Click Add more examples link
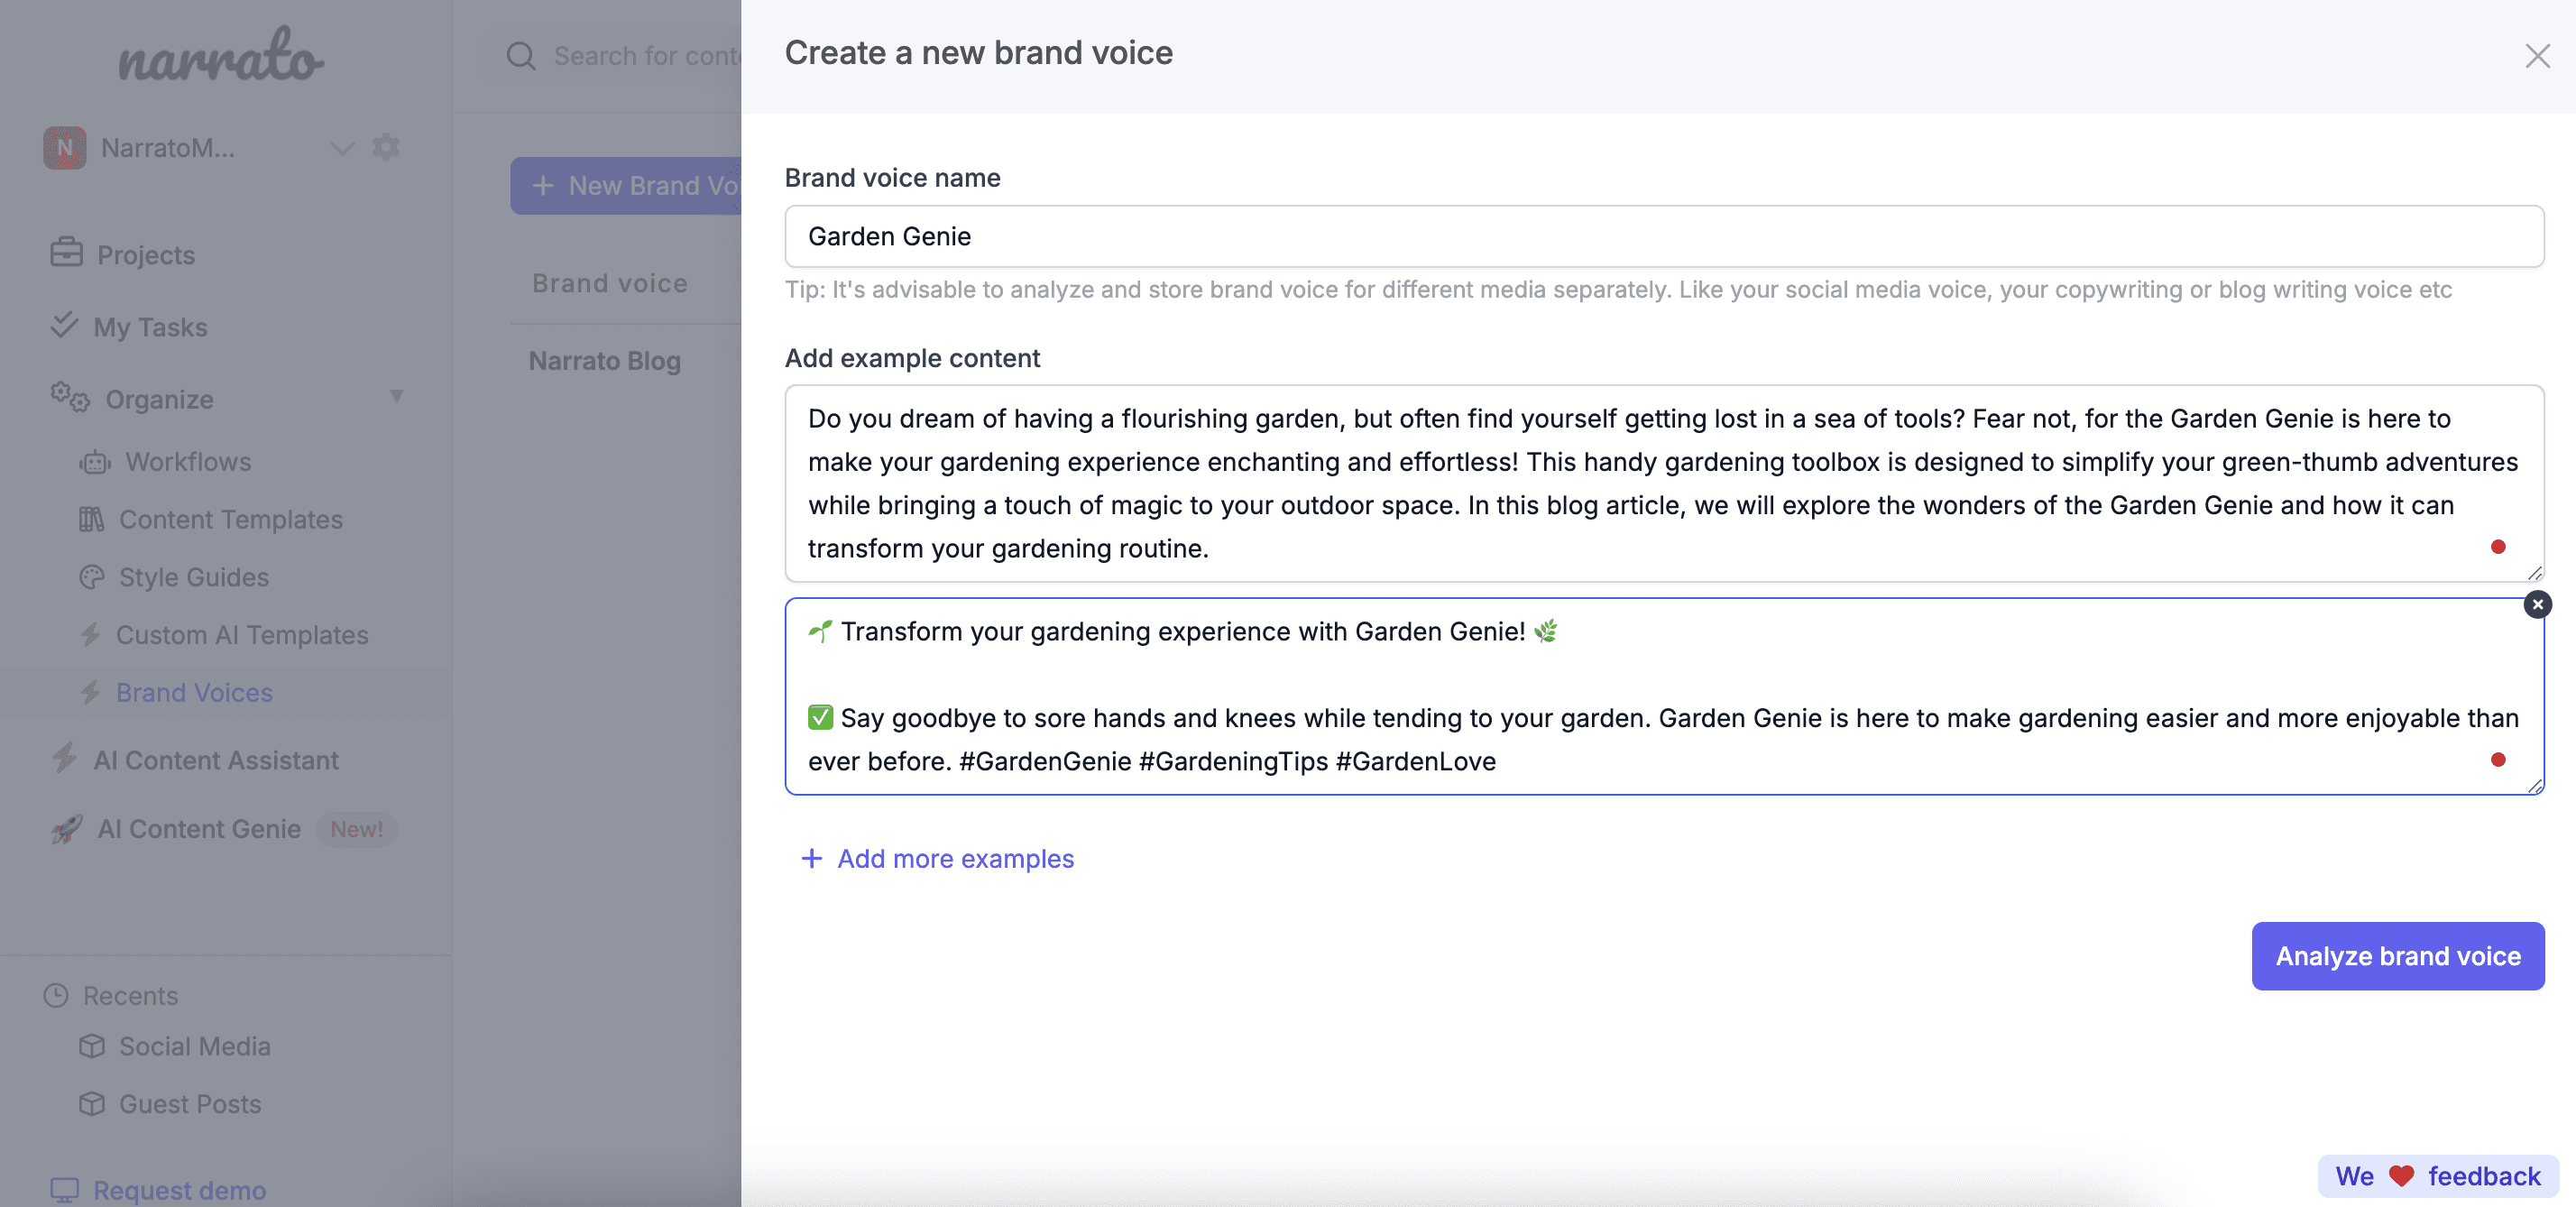Screen dimensions: 2576x1207 click(955, 858)
